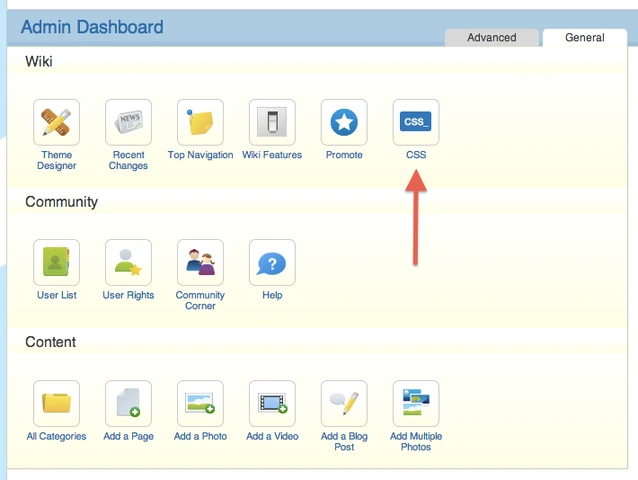
Task: Select the Wiki Features switch icon
Action: (272, 122)
